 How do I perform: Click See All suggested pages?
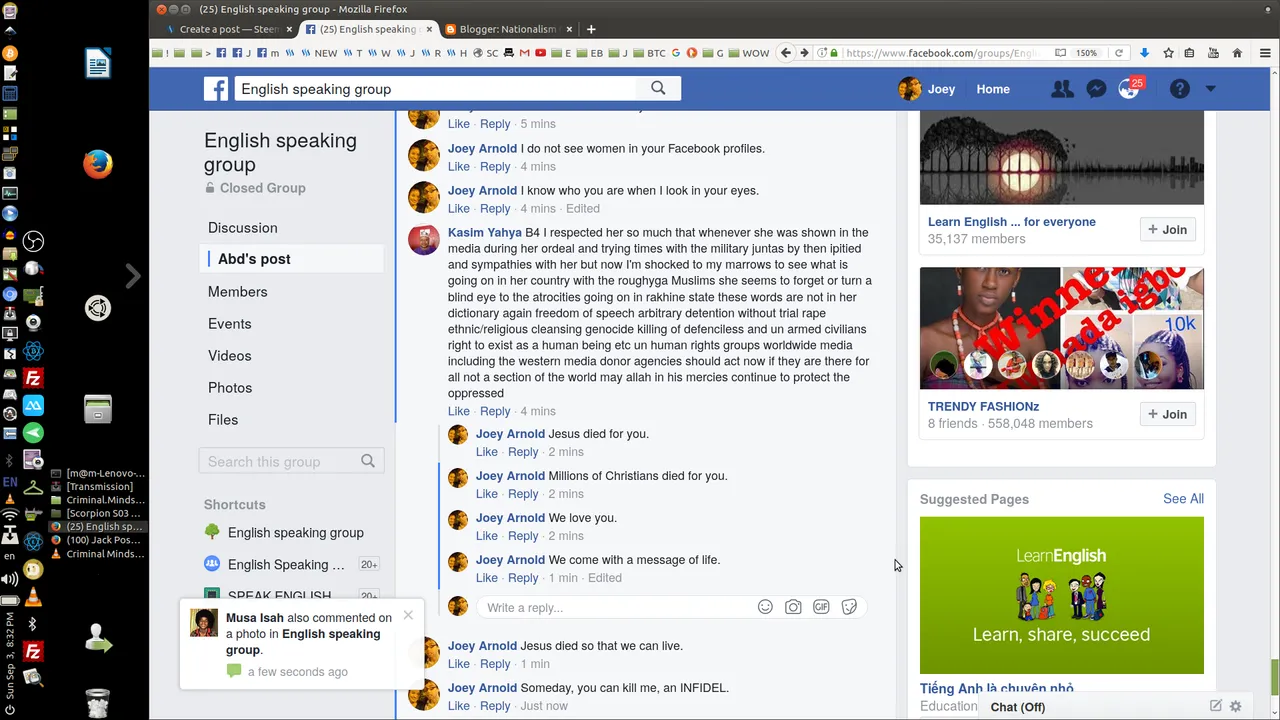click(x=1183, y=499)
